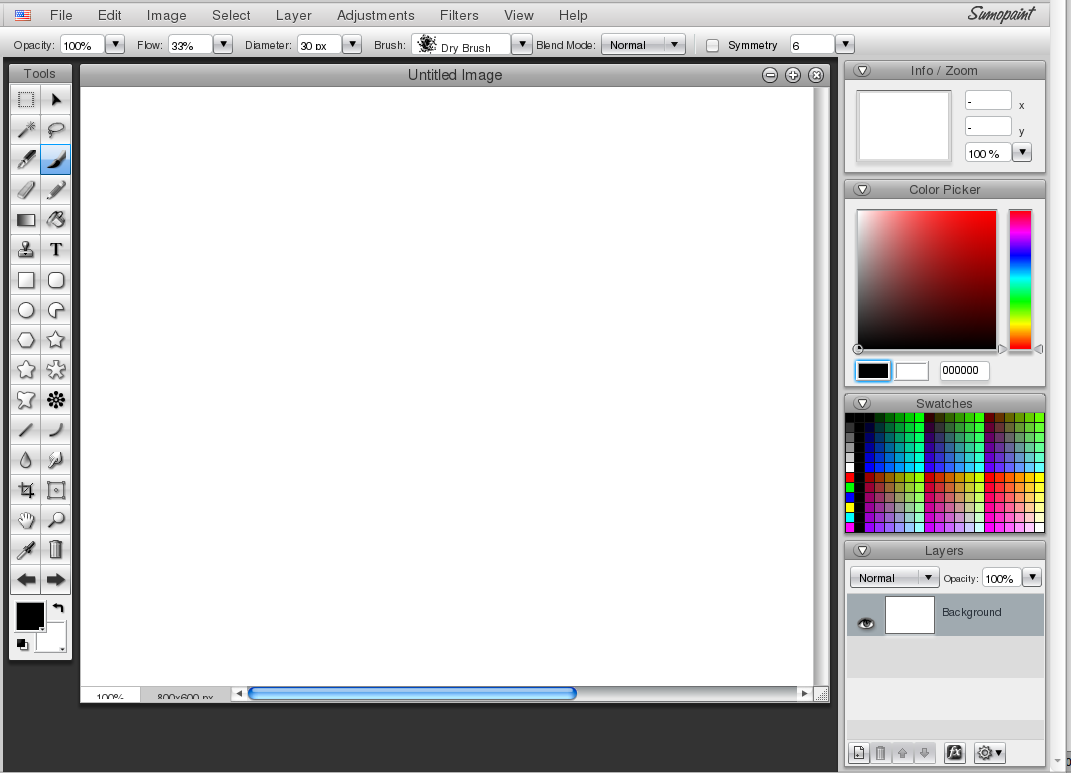
Task: Swap foreground and background colors
Action: (58, 608)
